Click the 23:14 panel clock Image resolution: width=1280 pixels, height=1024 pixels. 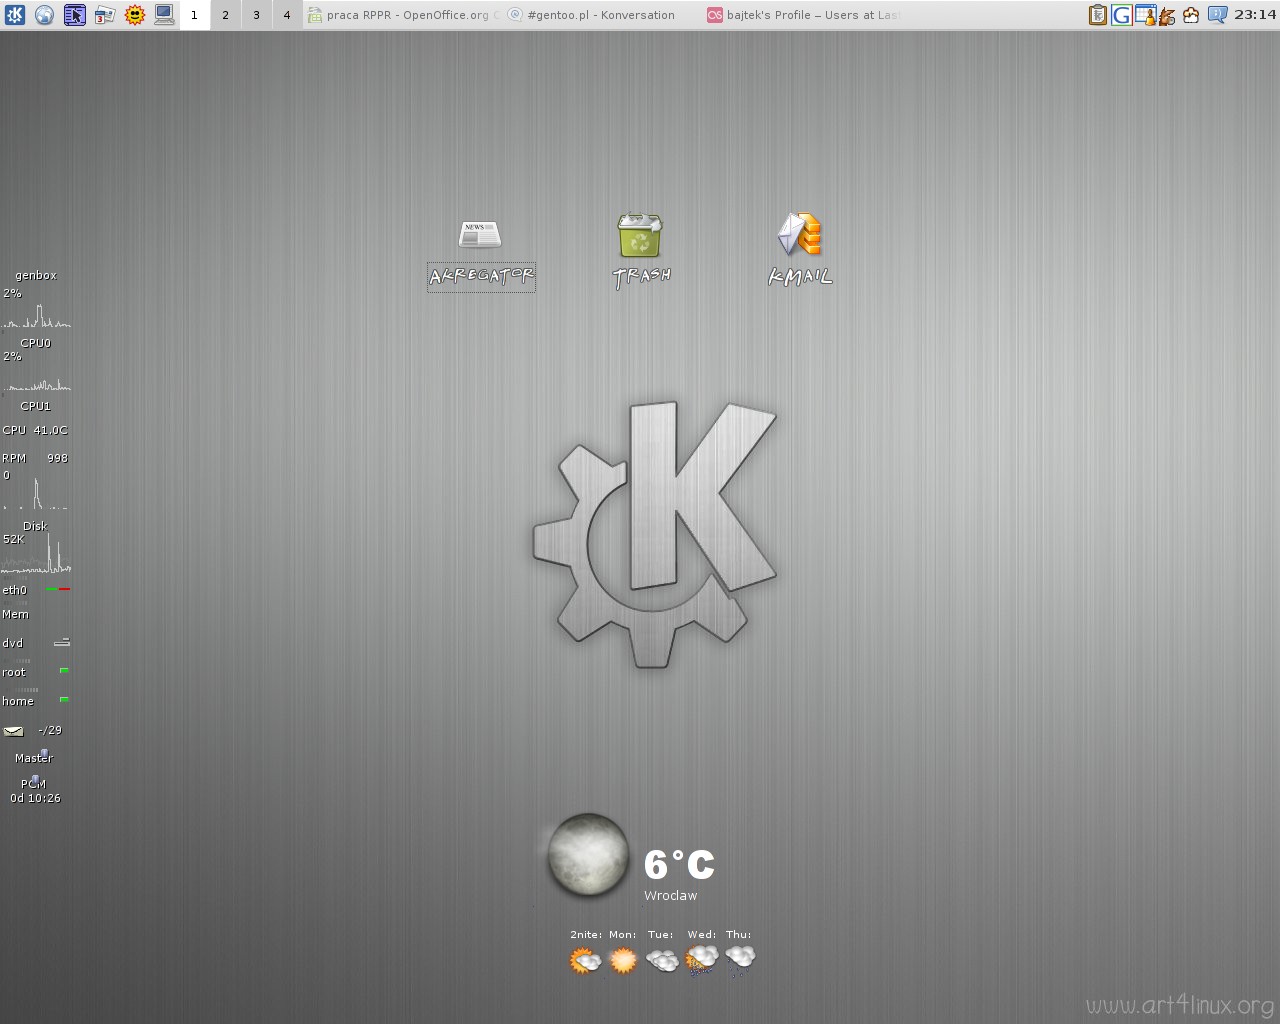1255,15
